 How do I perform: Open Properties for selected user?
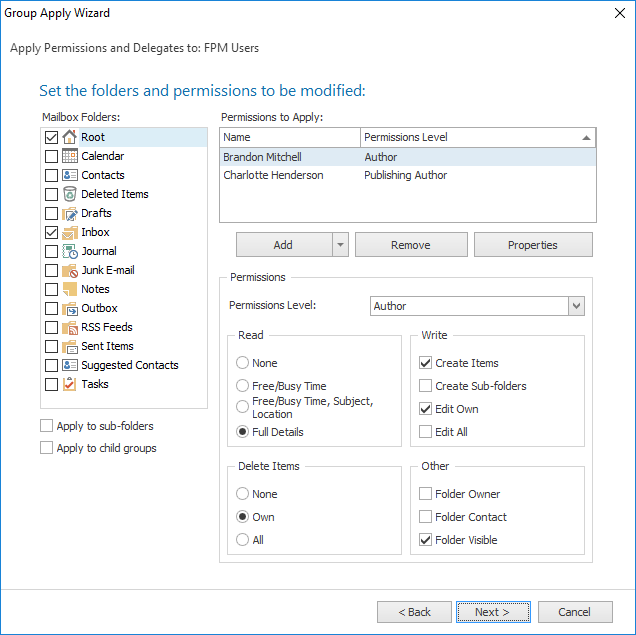[x=533, y=245]
